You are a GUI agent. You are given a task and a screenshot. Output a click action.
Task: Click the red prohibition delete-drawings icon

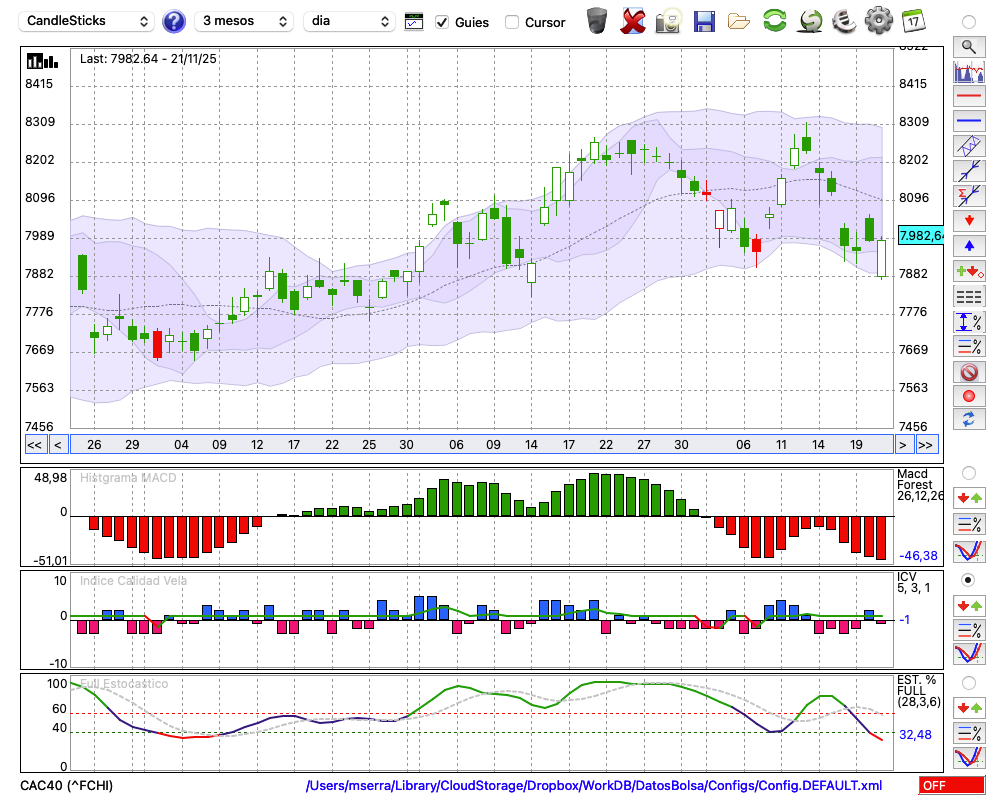968,372
